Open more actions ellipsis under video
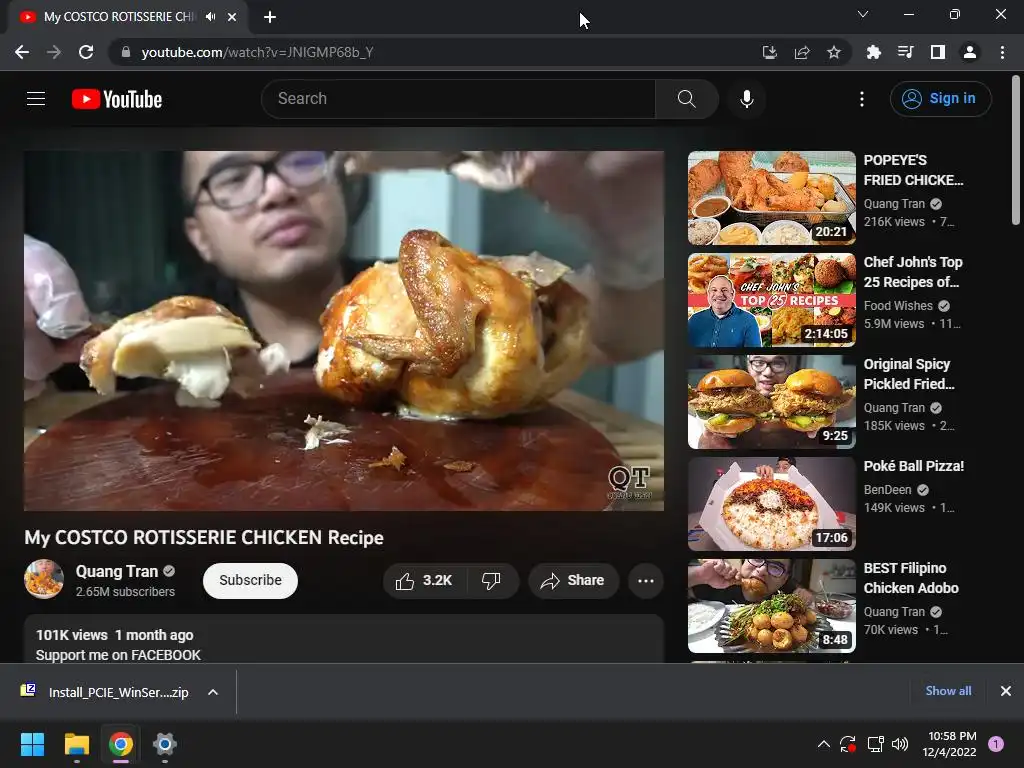Image resolution: width=1024 pixels, height=768 pixels. click(646, 581)
